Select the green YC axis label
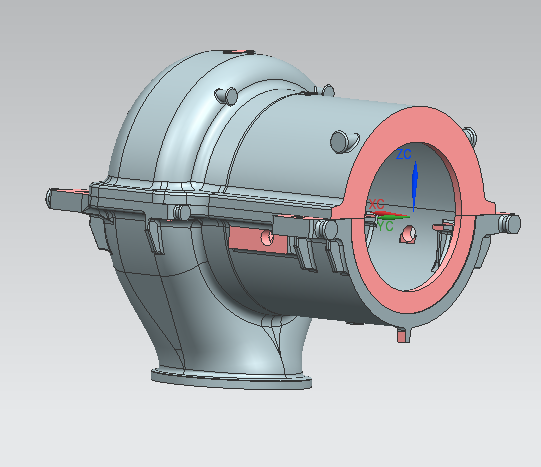541x467 pixels. click(385, 226)
